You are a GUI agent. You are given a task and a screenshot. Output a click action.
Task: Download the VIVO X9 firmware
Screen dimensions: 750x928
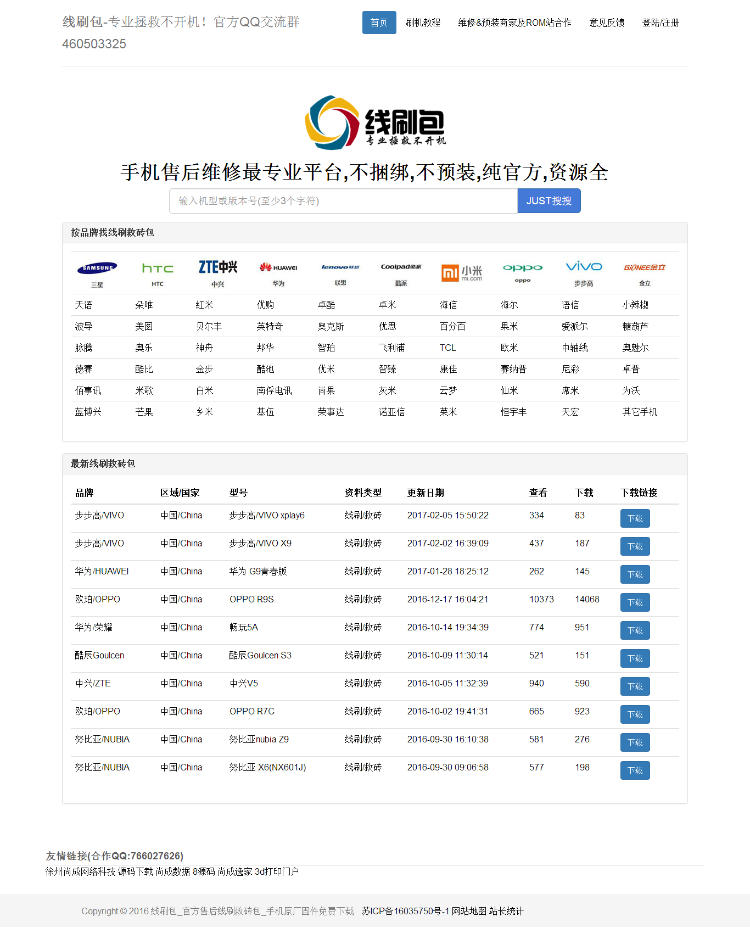635,546
